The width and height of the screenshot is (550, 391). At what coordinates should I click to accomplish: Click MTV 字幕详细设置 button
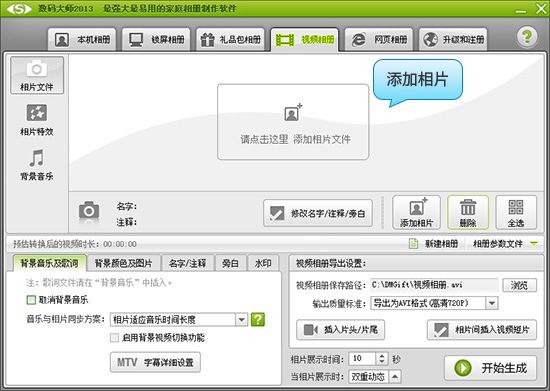[x=155, y=362]
